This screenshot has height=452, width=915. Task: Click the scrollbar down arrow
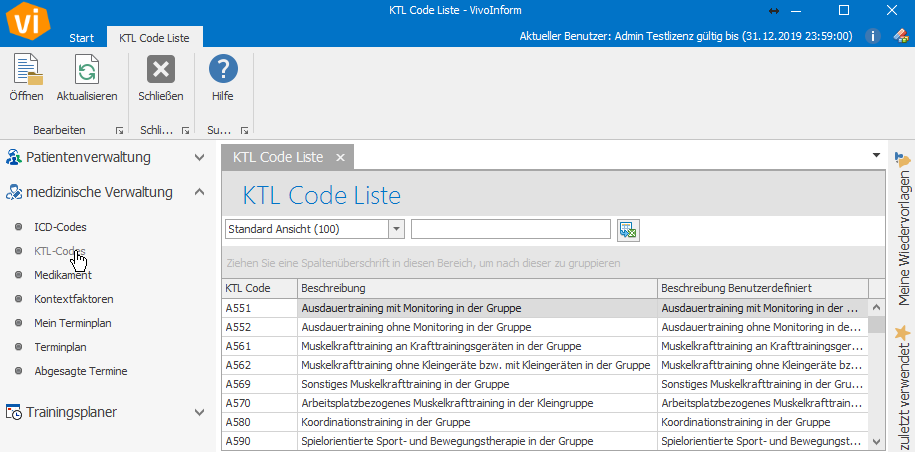(876, 442)
